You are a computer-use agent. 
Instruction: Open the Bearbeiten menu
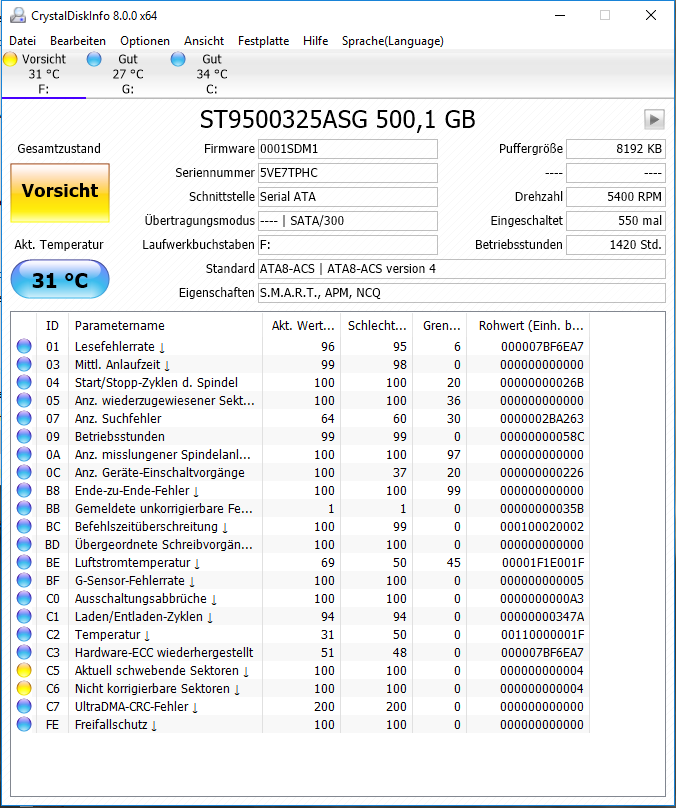click(78, 41)
